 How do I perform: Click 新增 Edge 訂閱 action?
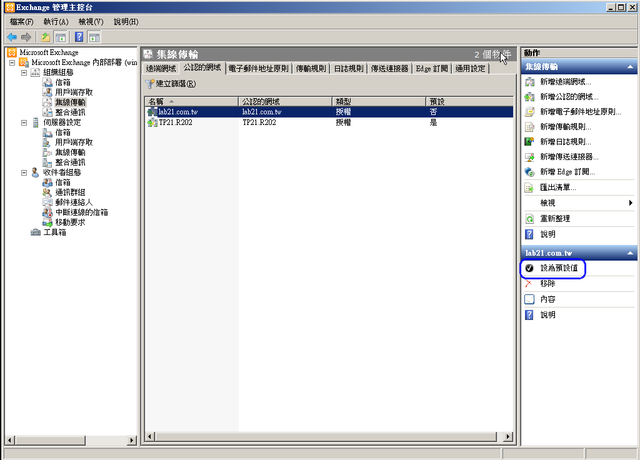(567, 172)
